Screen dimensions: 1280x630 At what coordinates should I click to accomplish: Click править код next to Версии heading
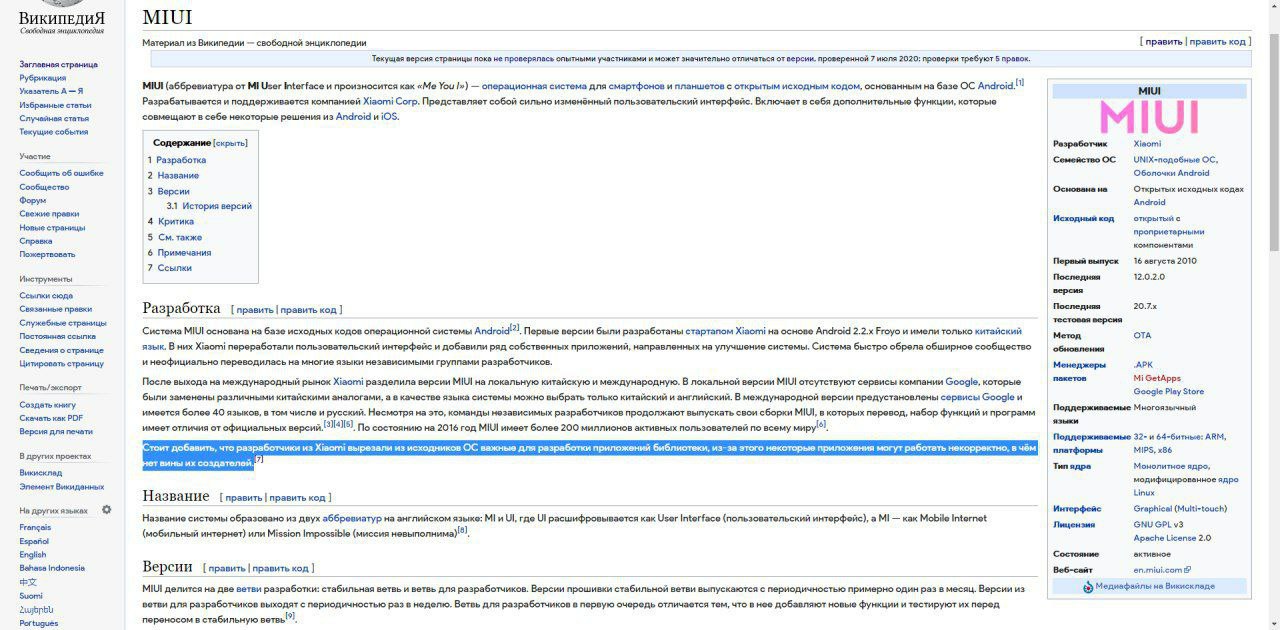click(x=281, y=568)
